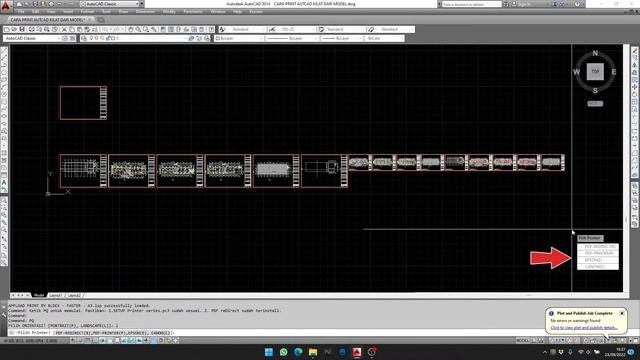Click the E compass direction on ViewCube

613,72
